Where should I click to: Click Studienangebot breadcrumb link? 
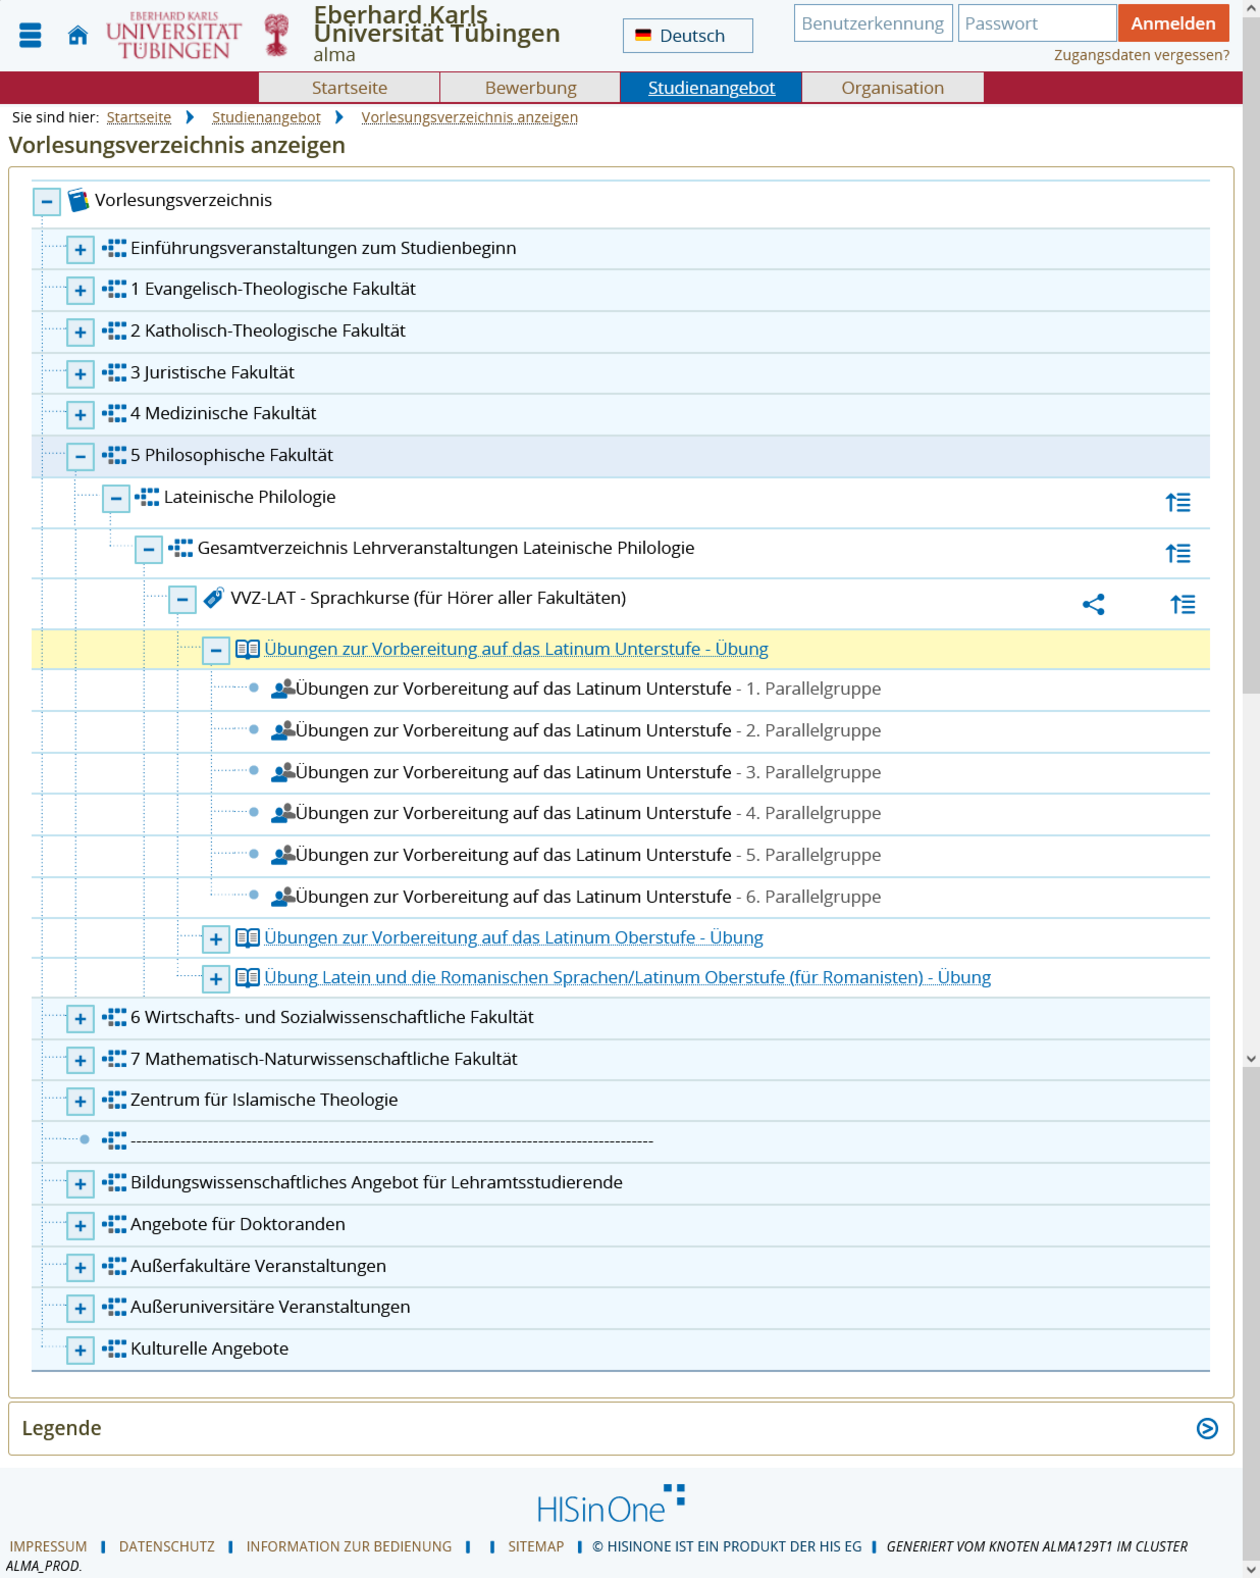[266, 117]
